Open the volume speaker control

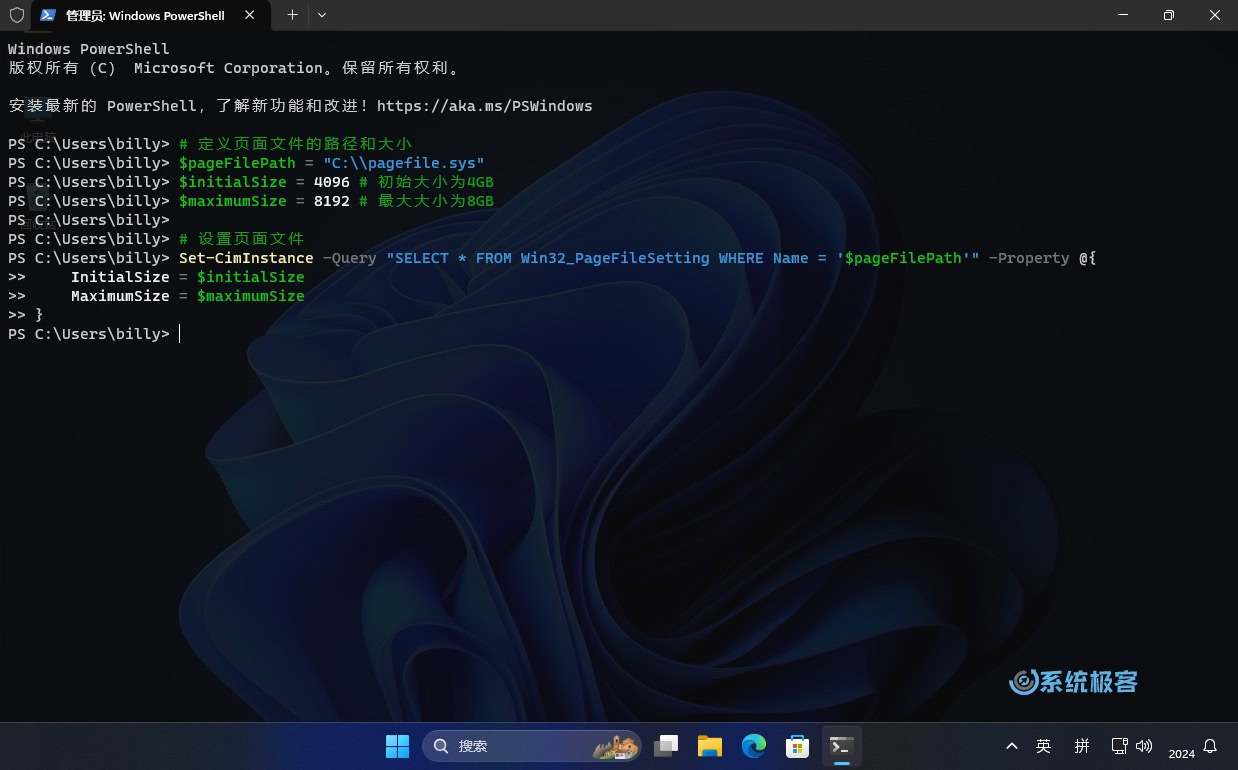click(1144, 746)
